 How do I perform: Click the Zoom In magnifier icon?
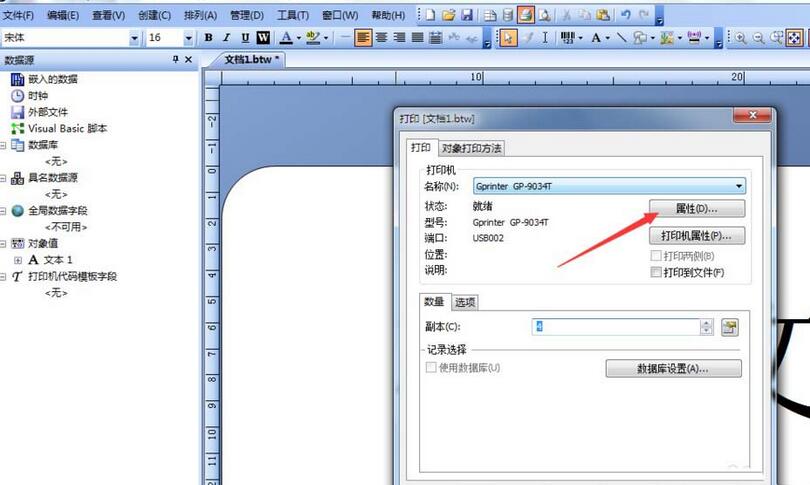point(741,38)
